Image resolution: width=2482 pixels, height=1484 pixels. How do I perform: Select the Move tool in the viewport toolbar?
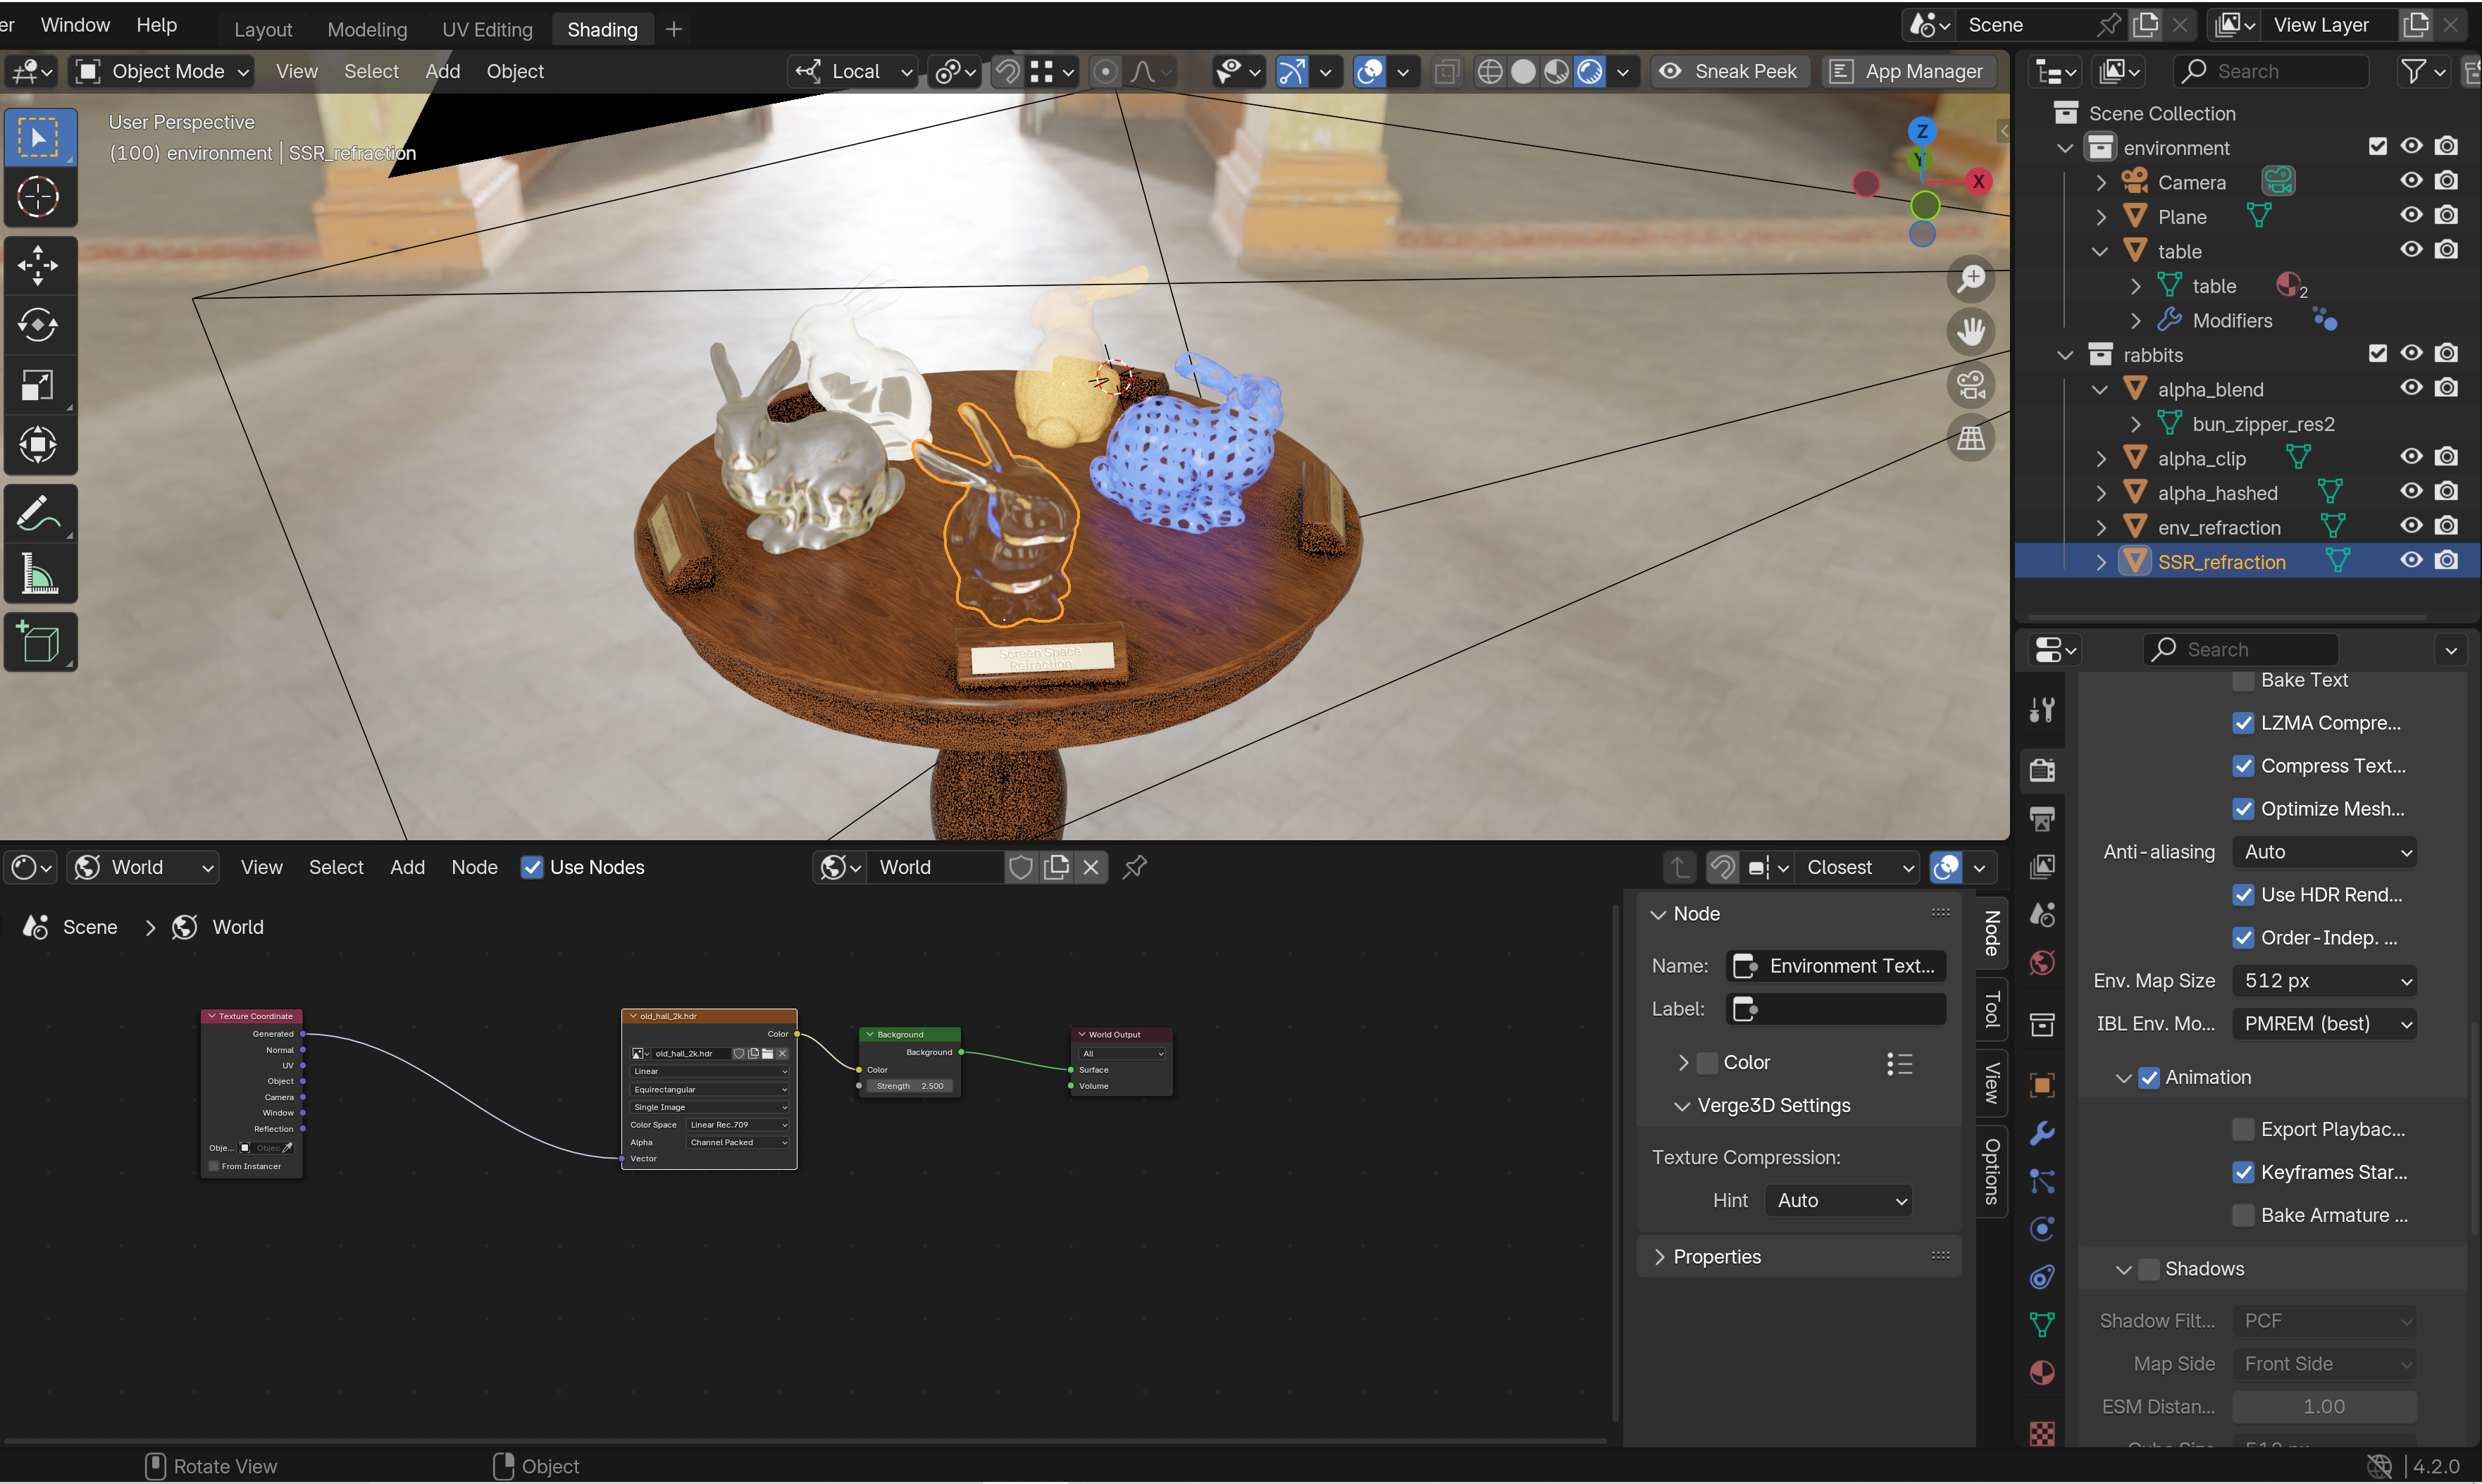click(x=38, y=265)
